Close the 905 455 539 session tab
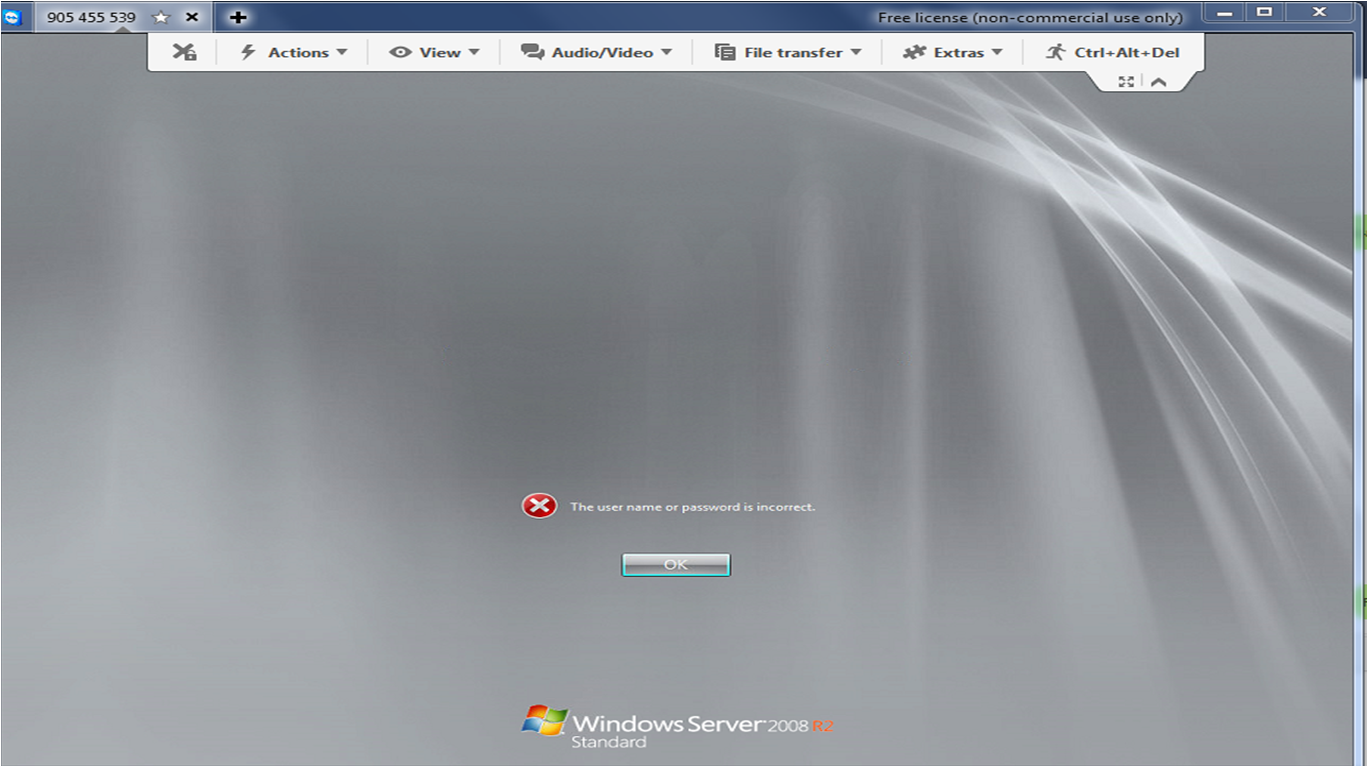The height and width of the screenshot is (767, 1368). (x=192, y=17)
